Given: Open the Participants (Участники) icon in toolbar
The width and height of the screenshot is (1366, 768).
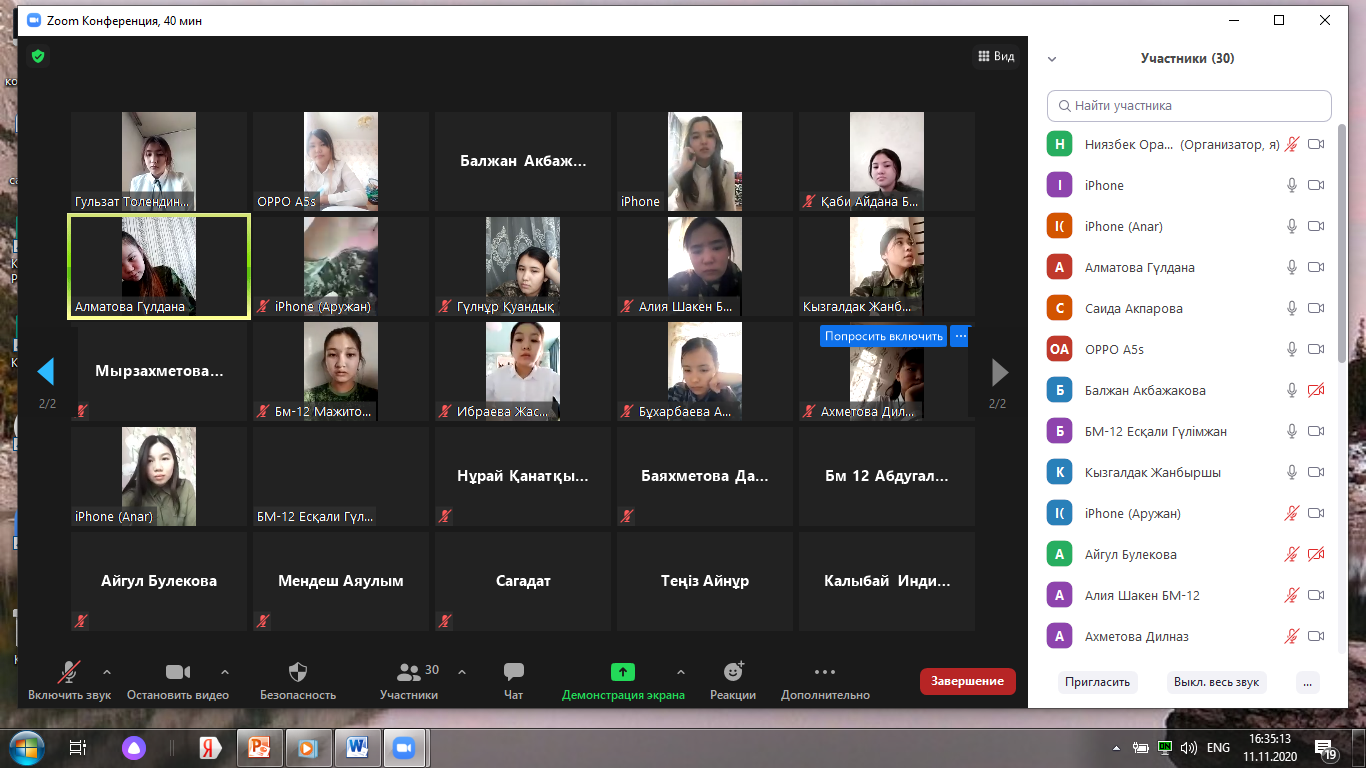Looking at the screenshot, I should tap(408, 672).
